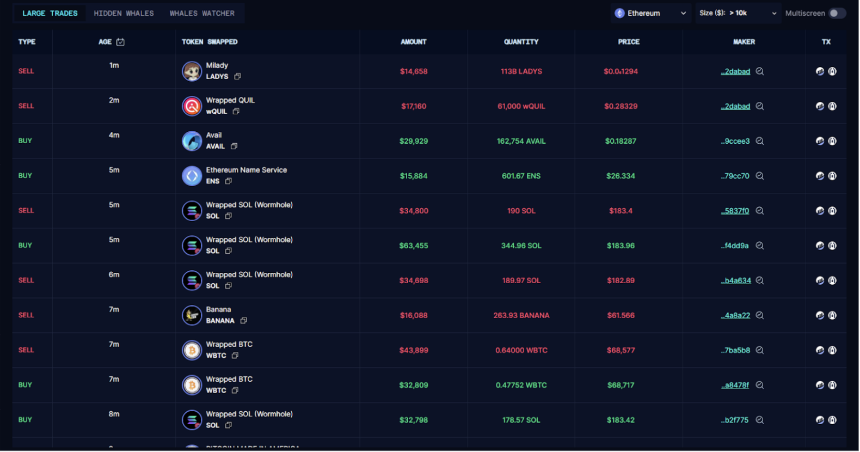Click the 162,754 AVAIL quantity
Screen dimensions: 860x452
click(521, 141)
